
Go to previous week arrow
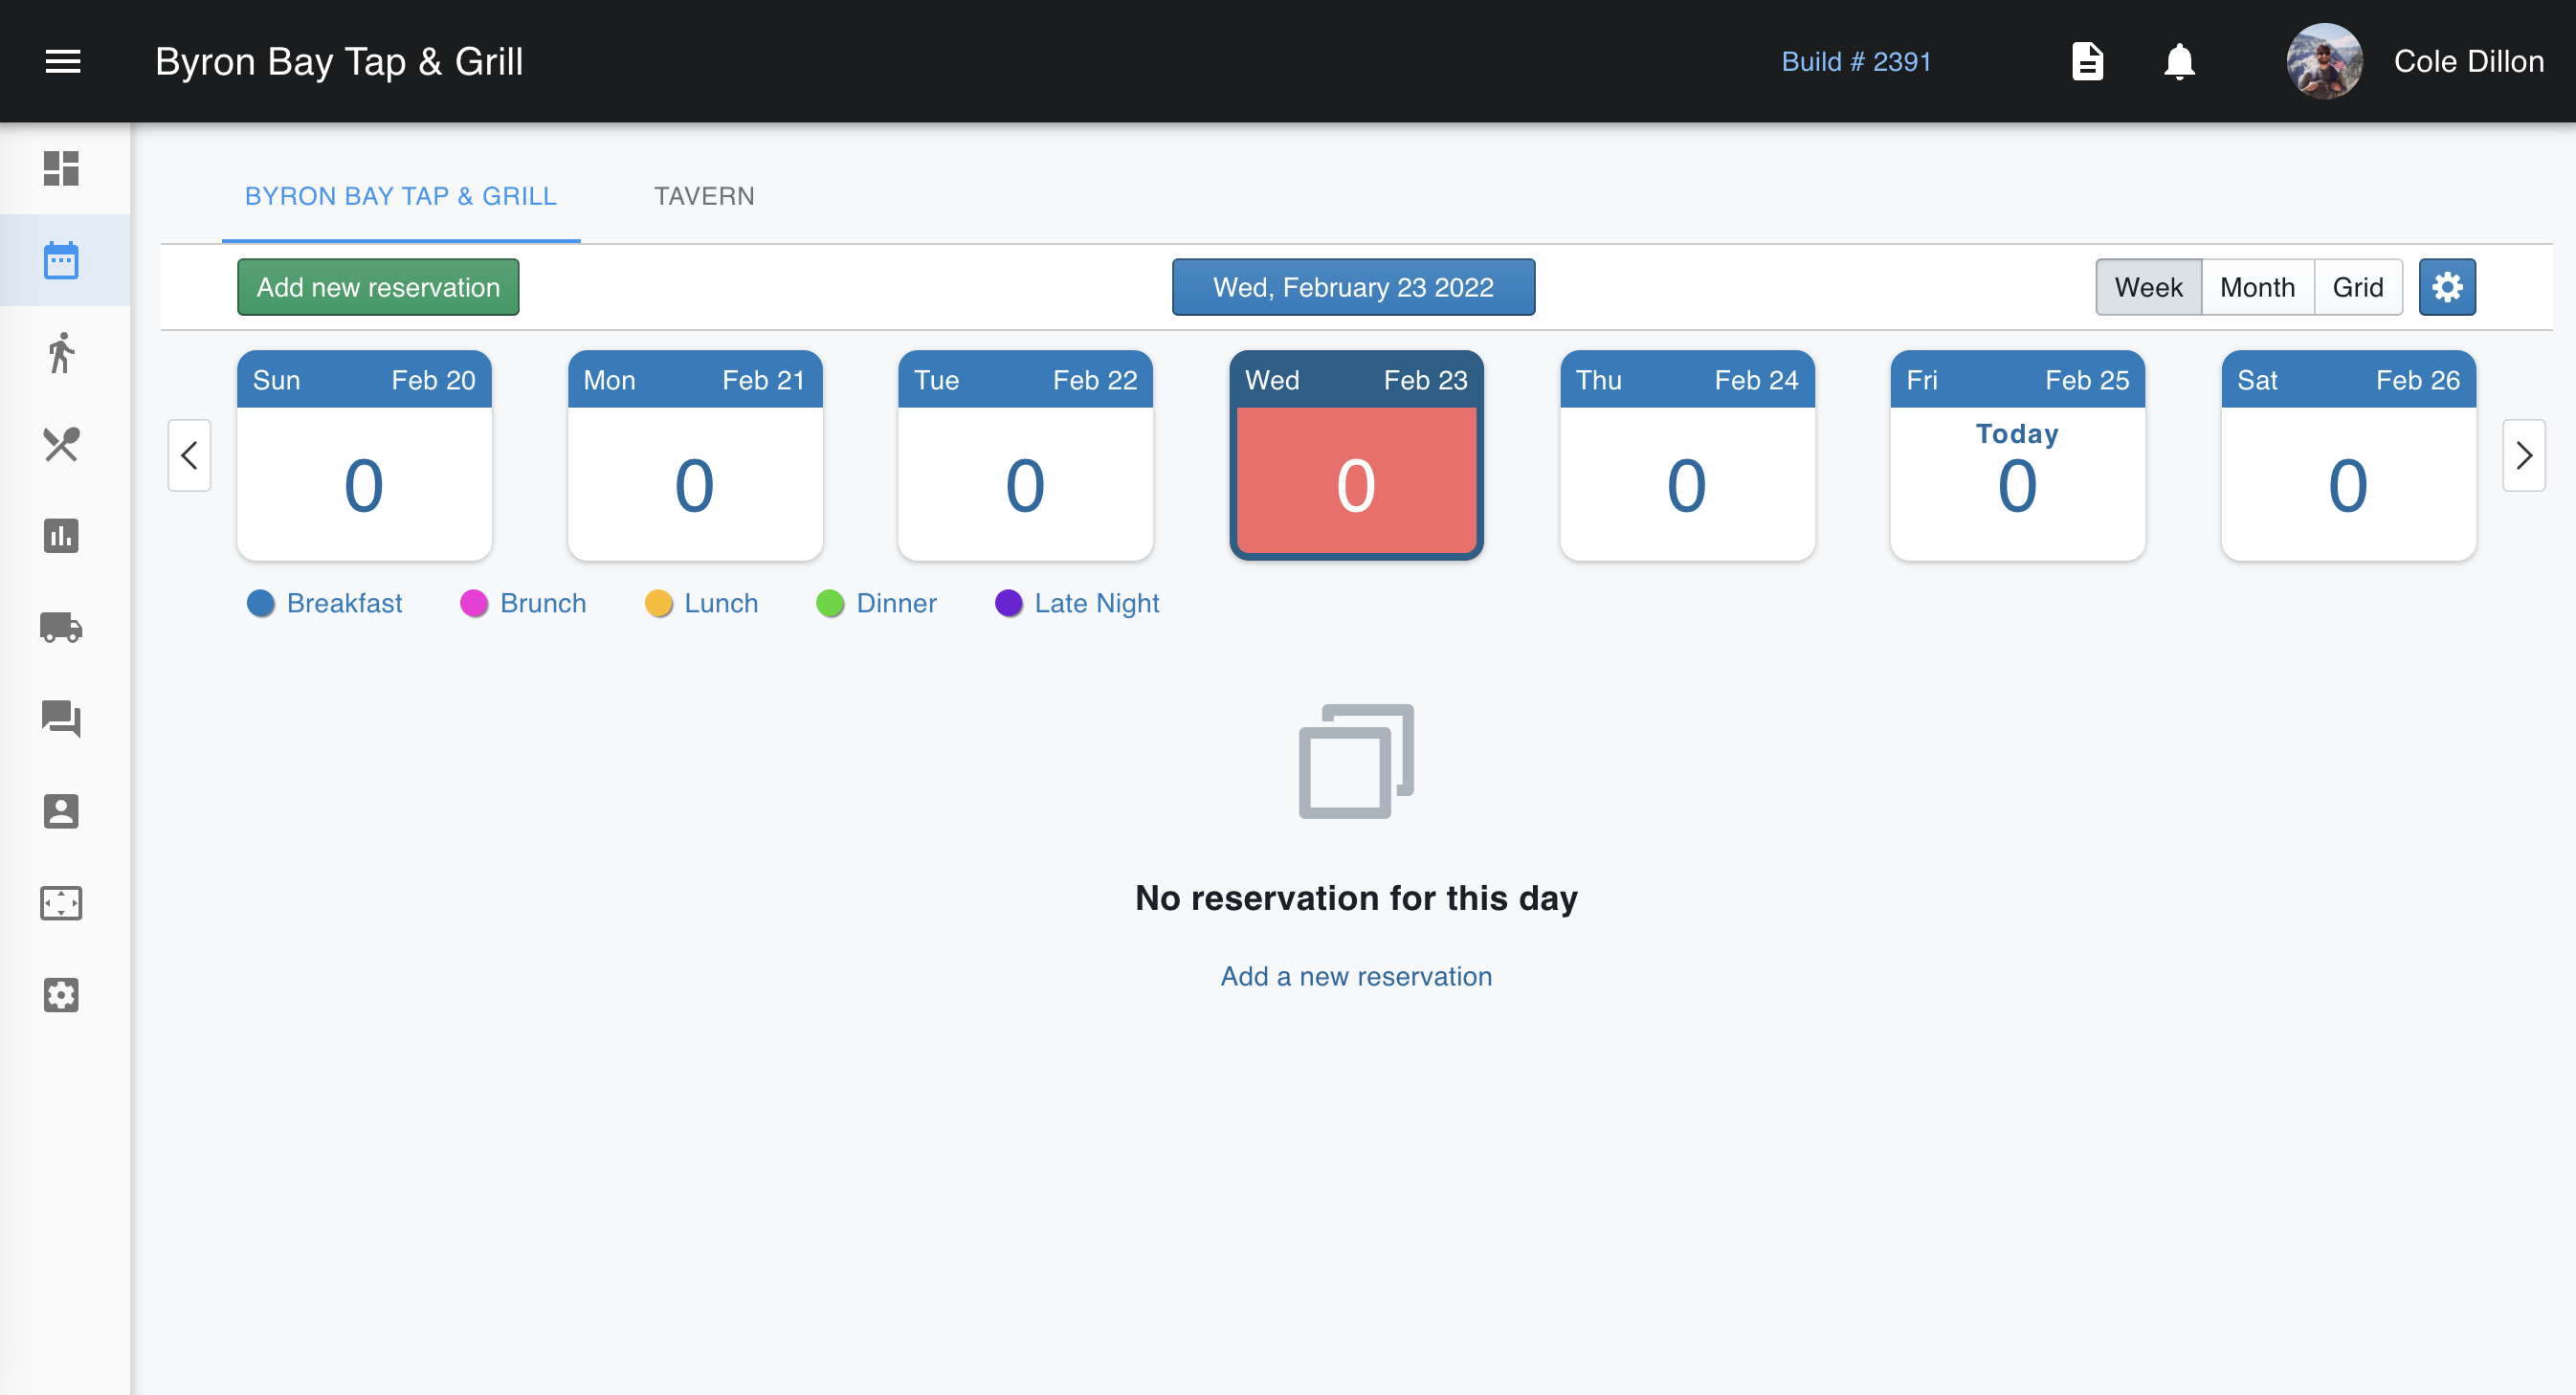point(189,456)
